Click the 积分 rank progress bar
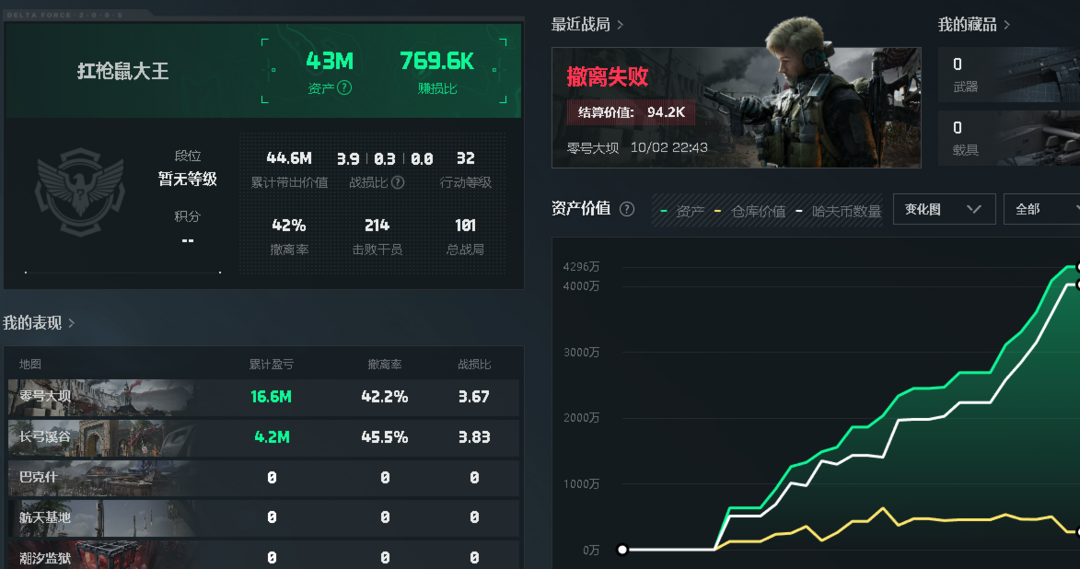This screenshot has width=1080, height=569. [x=122, y=272]
